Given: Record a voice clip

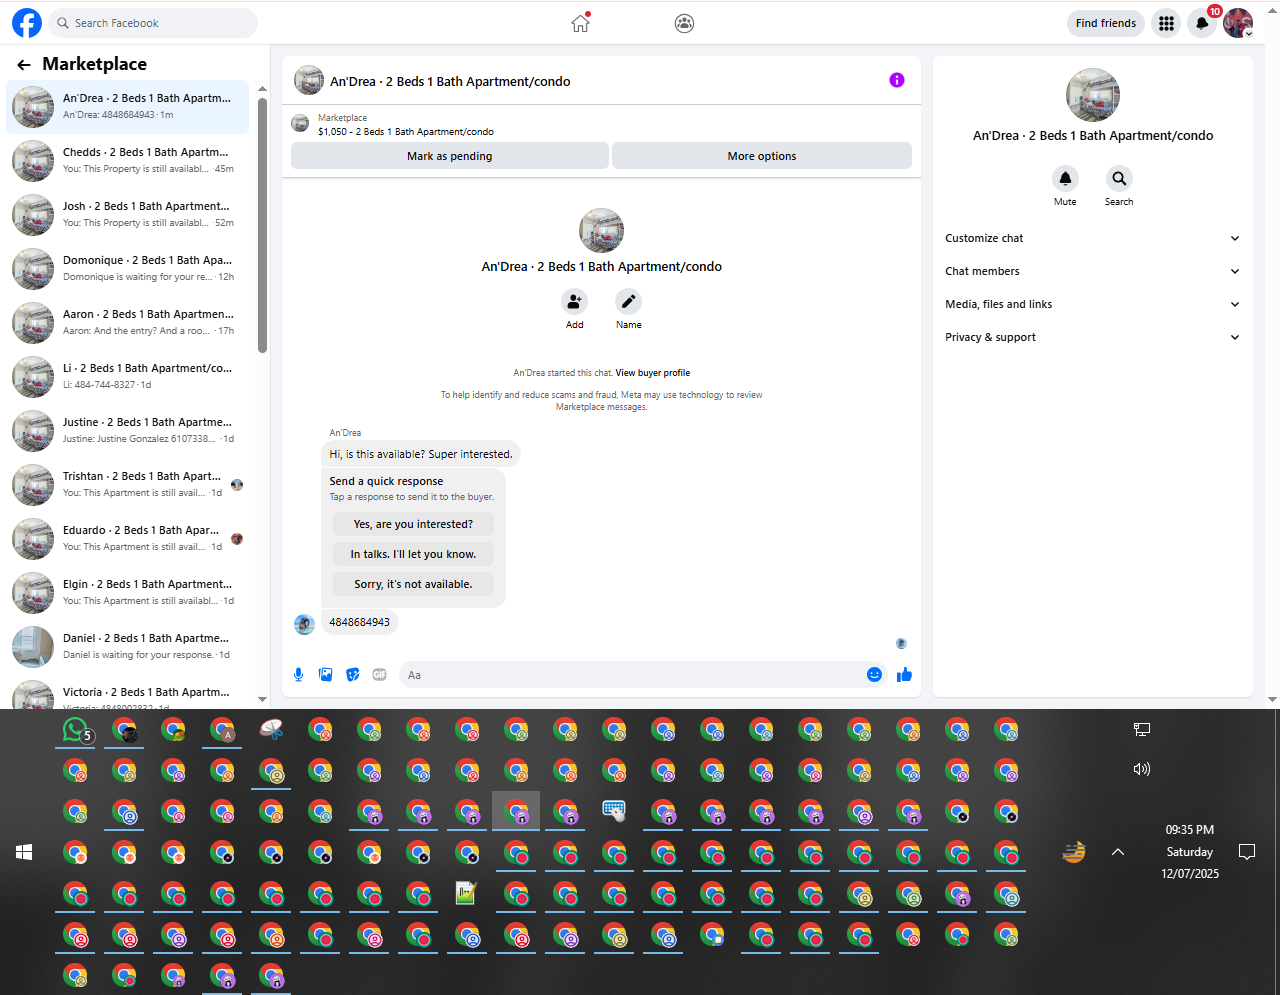Looking at the screenshot, I should [x=298, y=675].
